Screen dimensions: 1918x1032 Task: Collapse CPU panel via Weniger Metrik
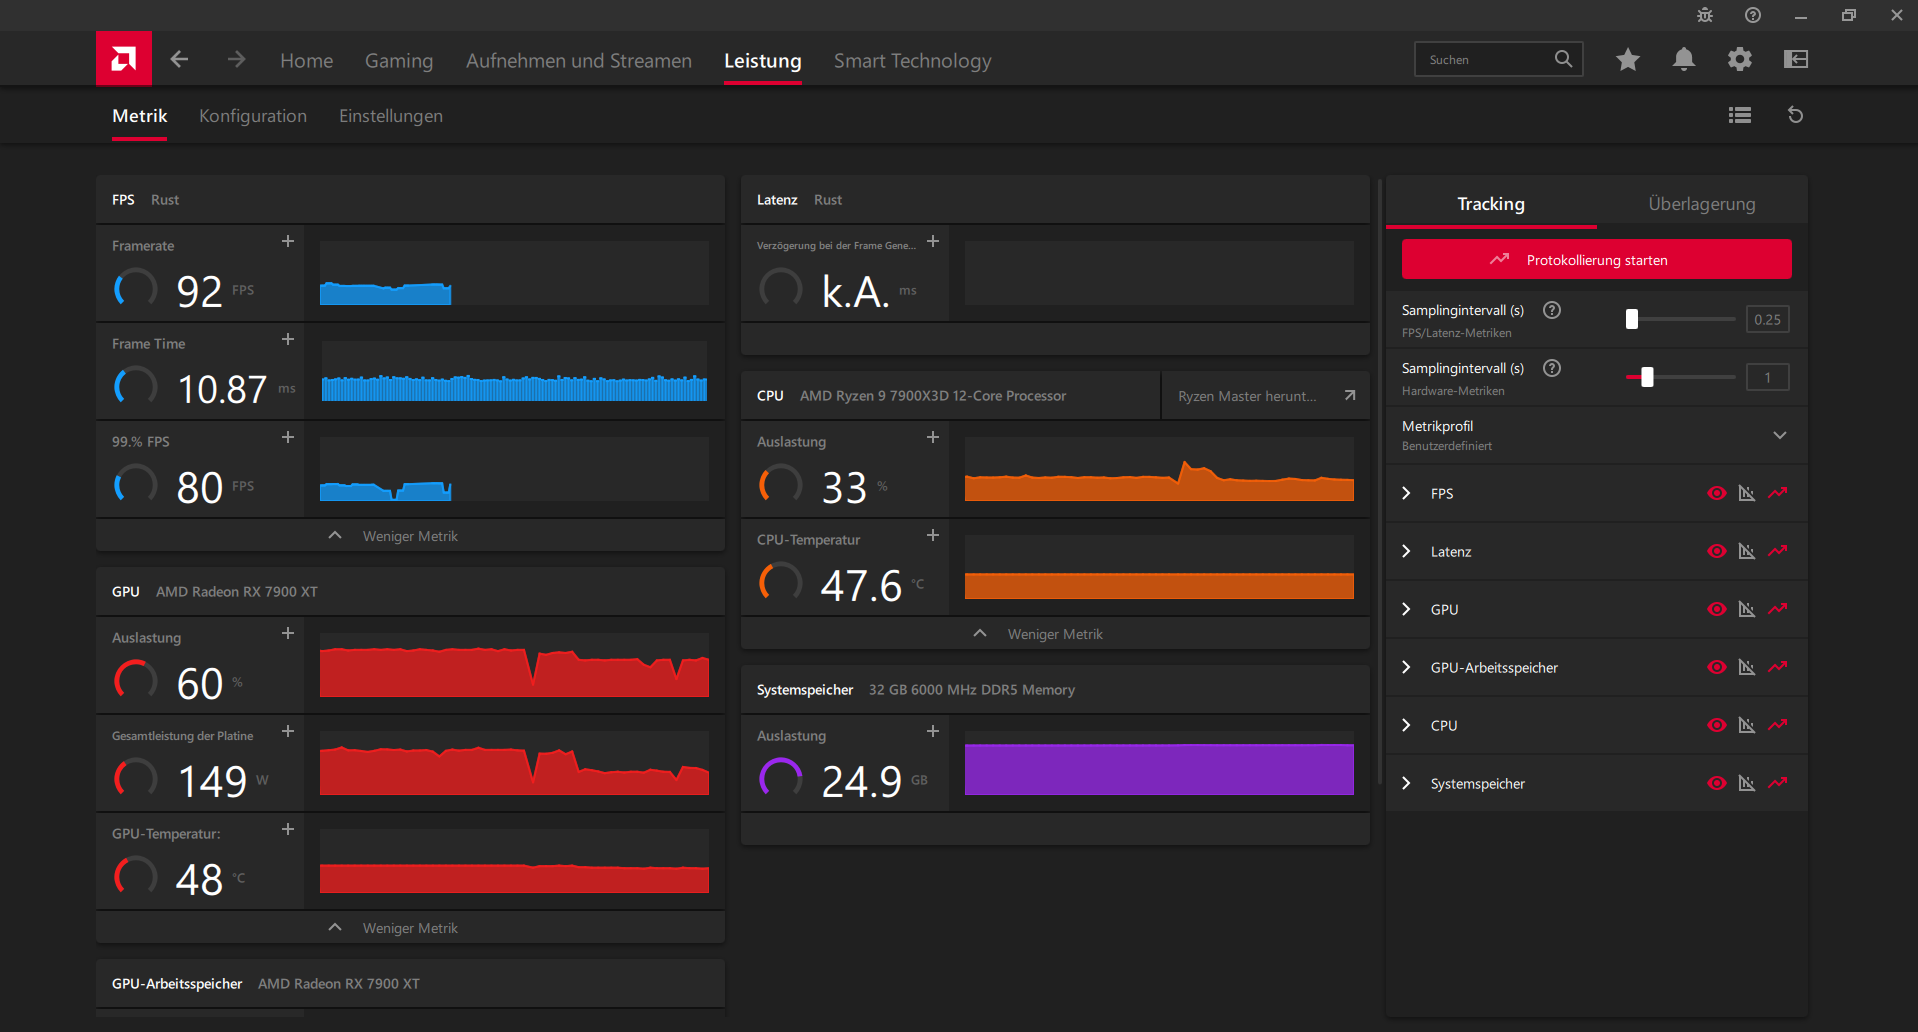tap(1055, 634)
